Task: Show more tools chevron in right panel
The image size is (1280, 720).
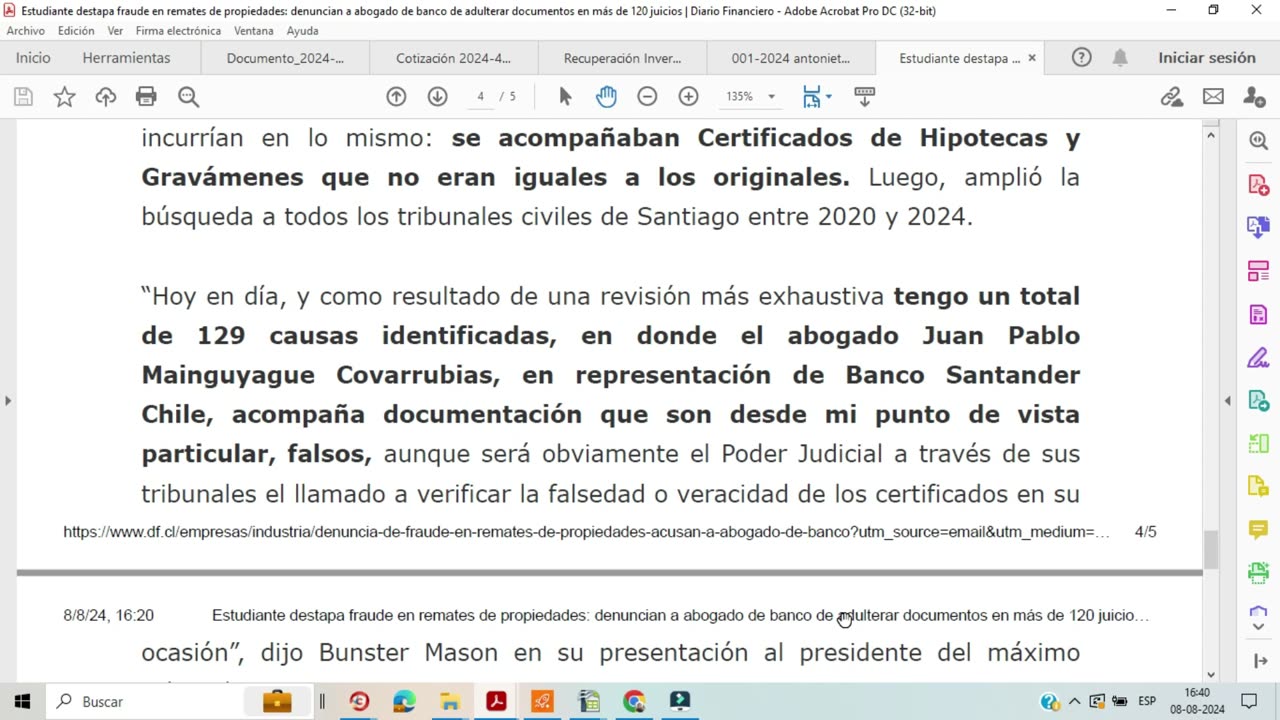Action: (x=1258, y=627)
